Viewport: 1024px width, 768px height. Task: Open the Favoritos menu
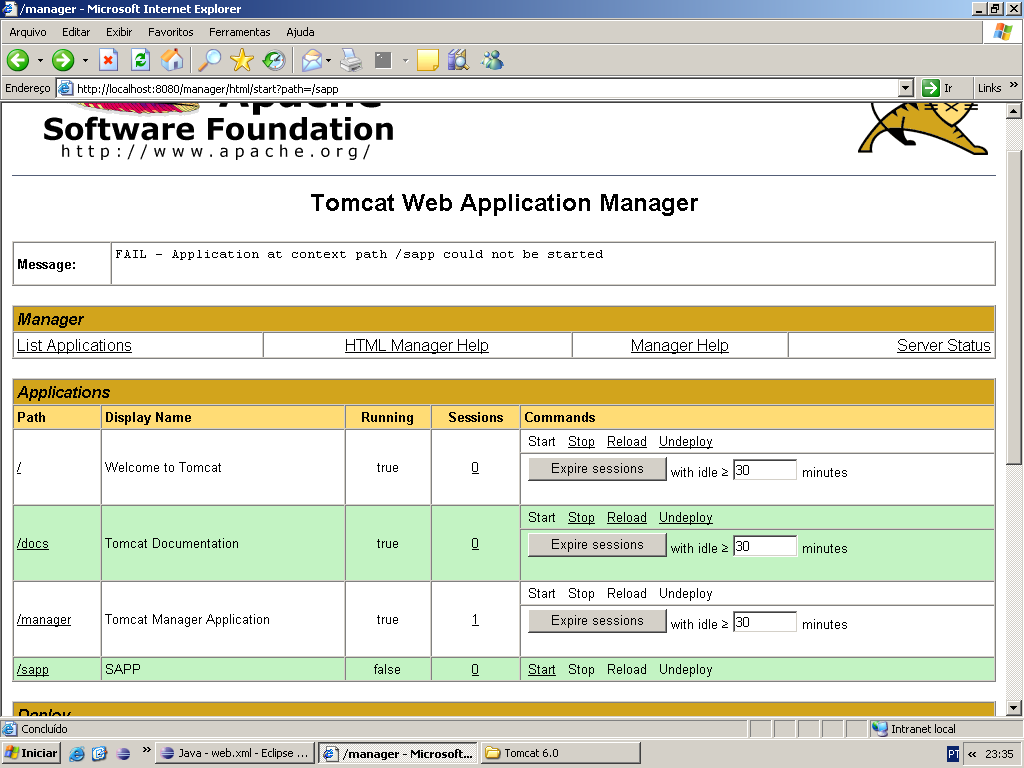tap(170, 32)
